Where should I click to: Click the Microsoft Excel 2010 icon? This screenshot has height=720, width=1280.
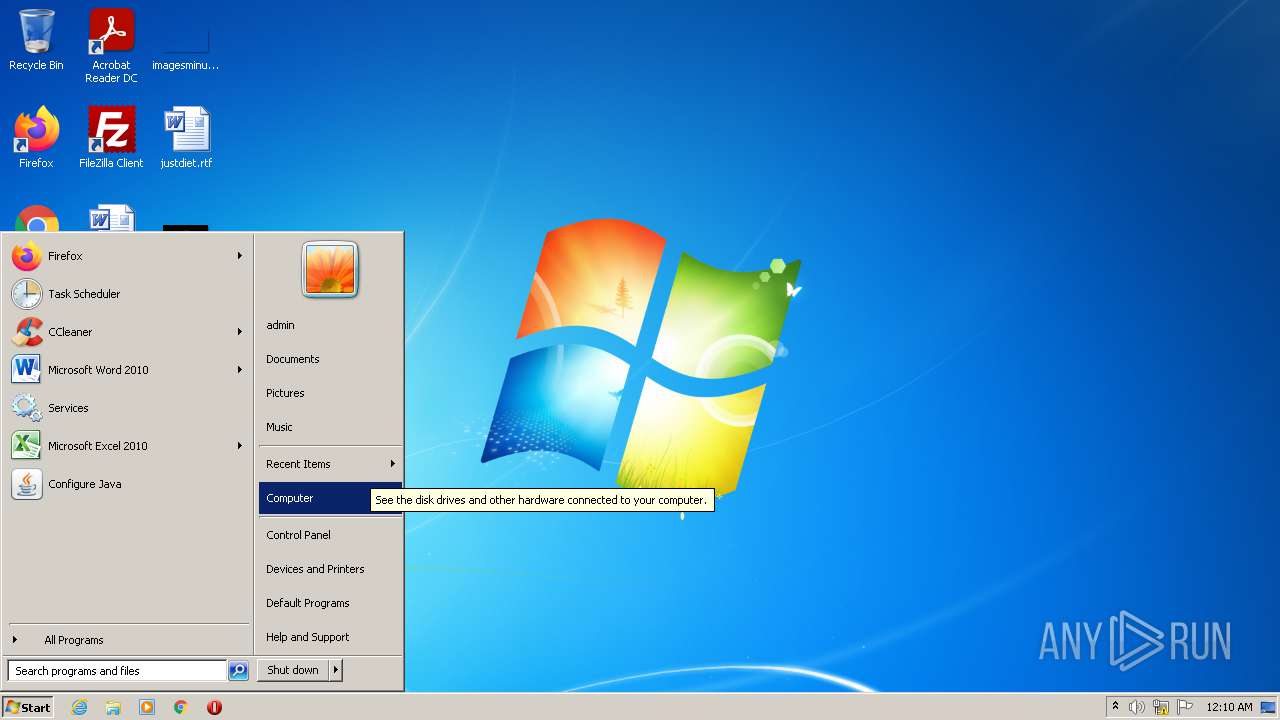pyautogui.click(x=27, y=446)
